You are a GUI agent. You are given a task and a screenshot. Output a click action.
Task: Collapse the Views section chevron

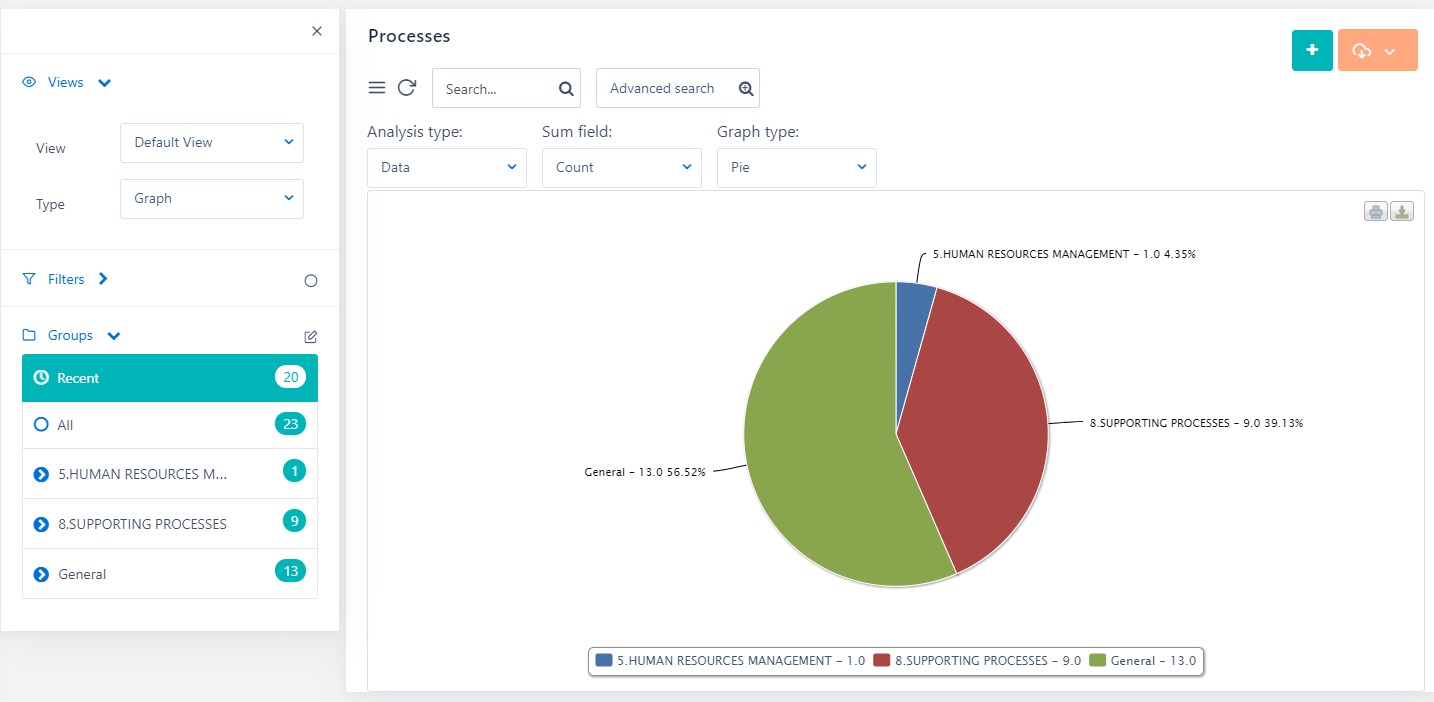click(105, 83)
